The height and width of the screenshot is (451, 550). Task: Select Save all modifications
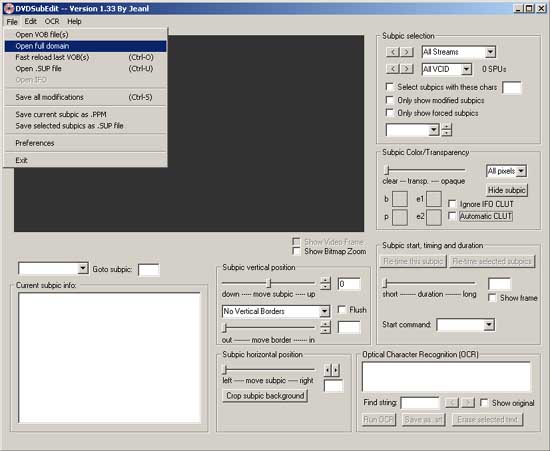86,97
